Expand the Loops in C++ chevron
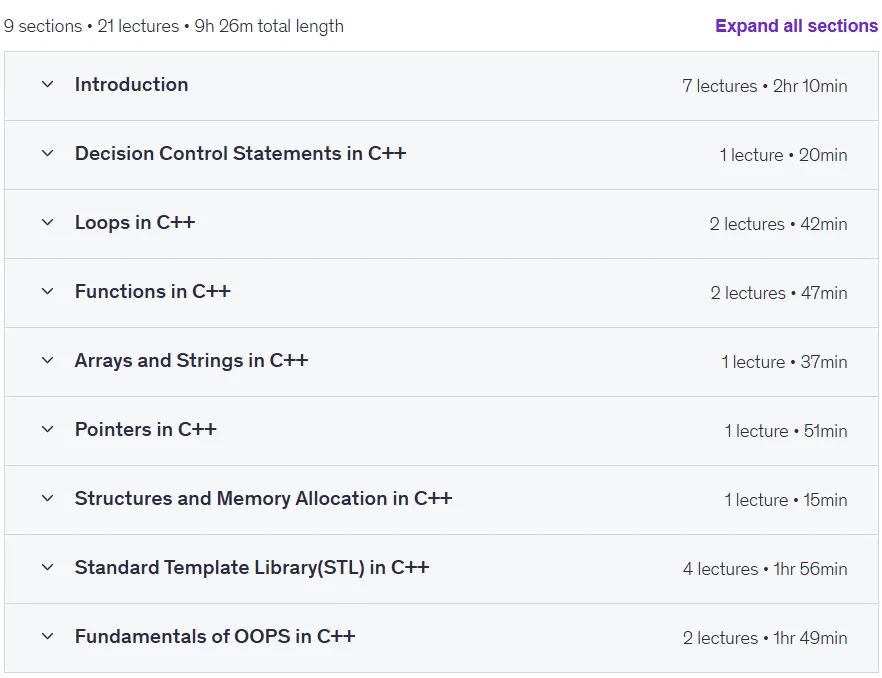The width and height of the screenshot is (882, 678). 48,223
